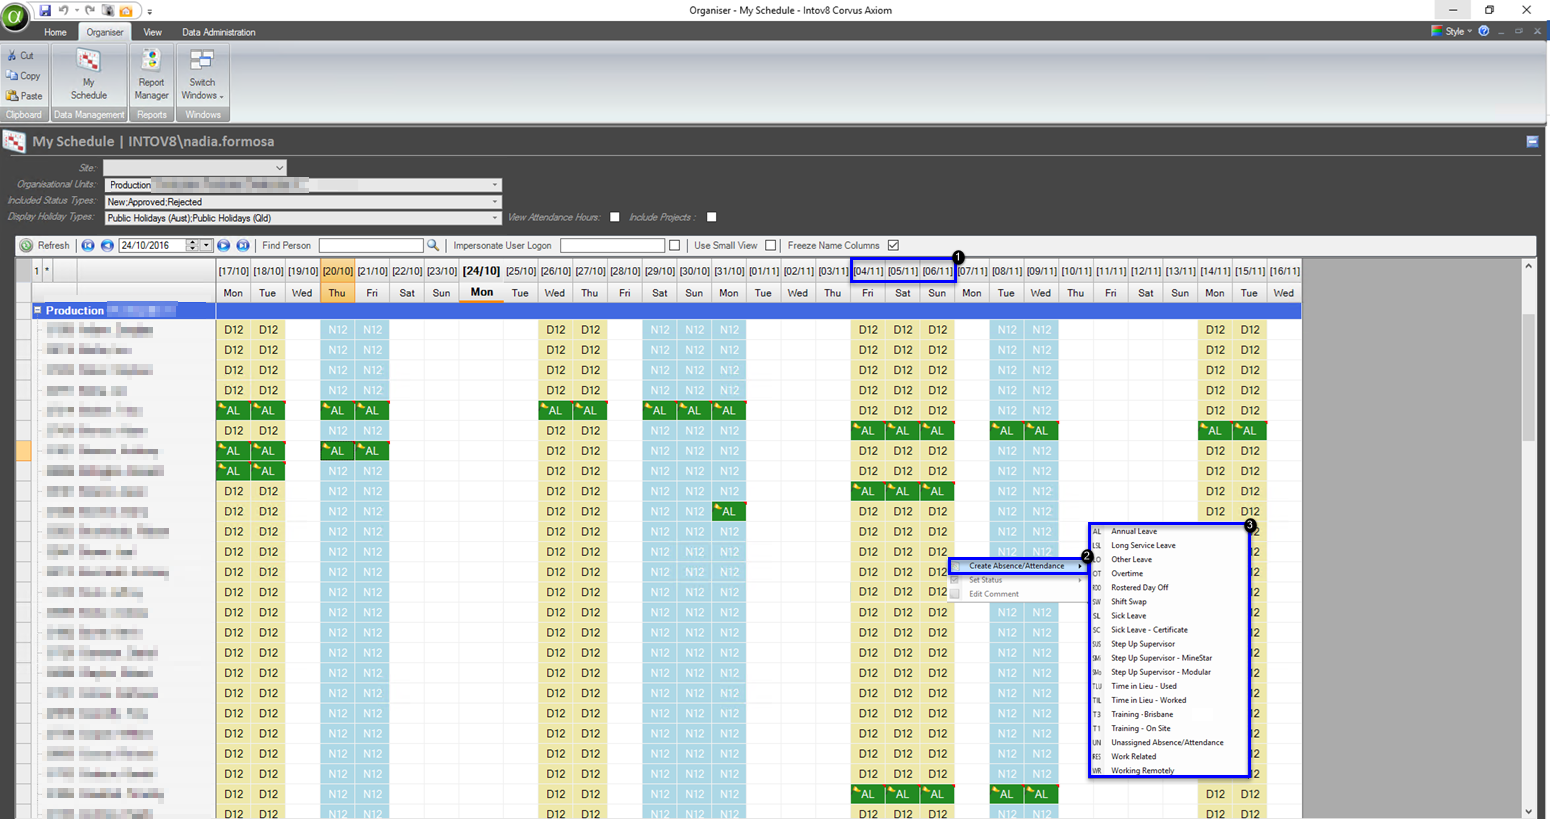Click the Undo arrow in quick access toolbar

tap(64, 10)
